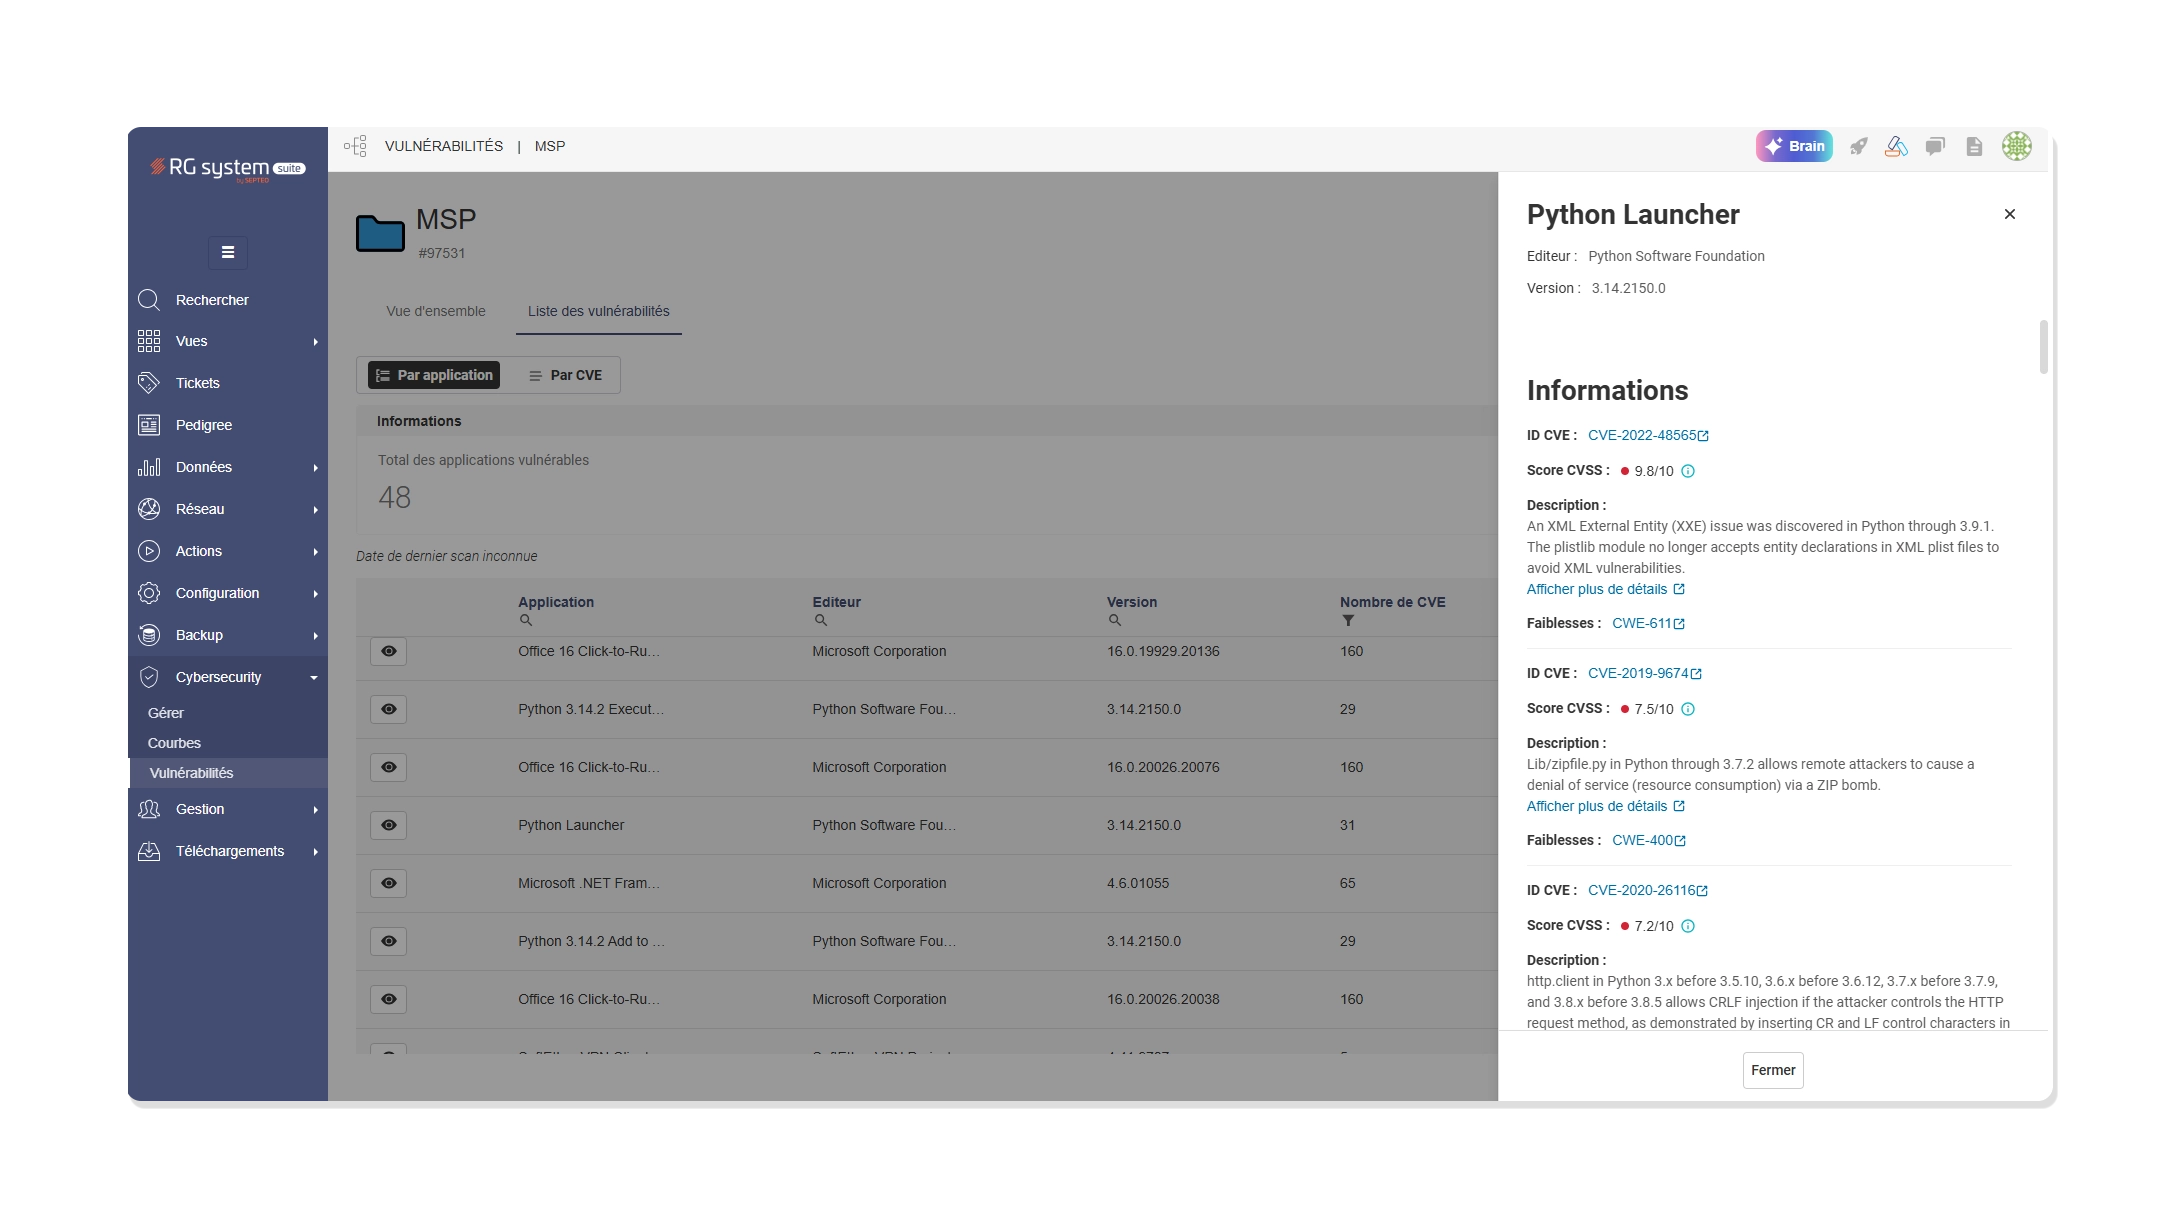Click the Vues grid icon
Image resolution: width=2176 pixels, height=1231 pixels.
click(149, 341)
